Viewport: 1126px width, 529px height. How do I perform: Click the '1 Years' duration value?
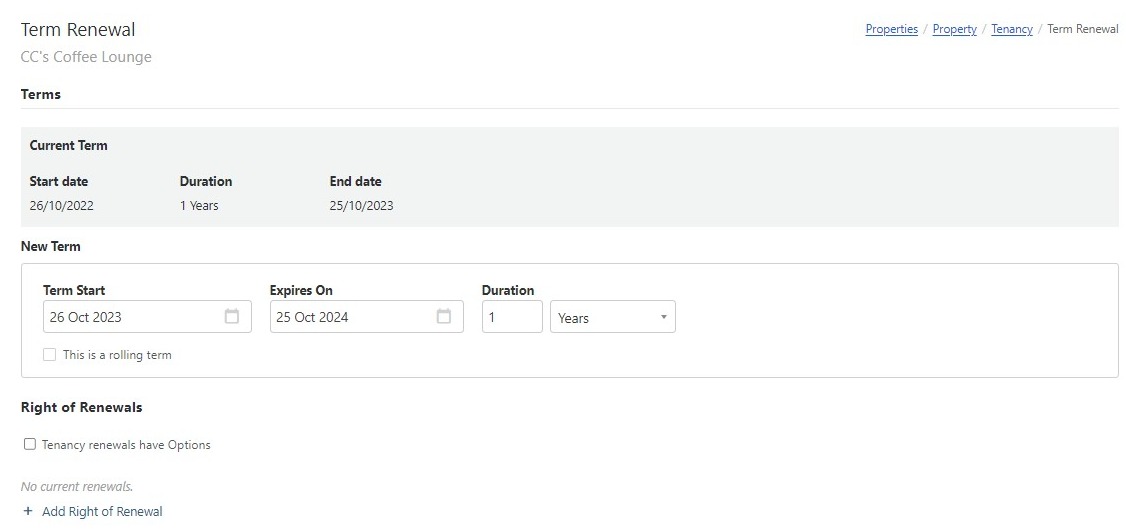pyautogui.click(x=199, y=206)
